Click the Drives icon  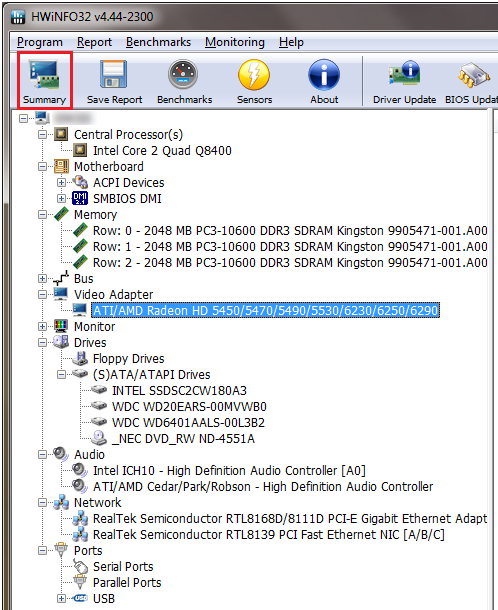[61, 342]
